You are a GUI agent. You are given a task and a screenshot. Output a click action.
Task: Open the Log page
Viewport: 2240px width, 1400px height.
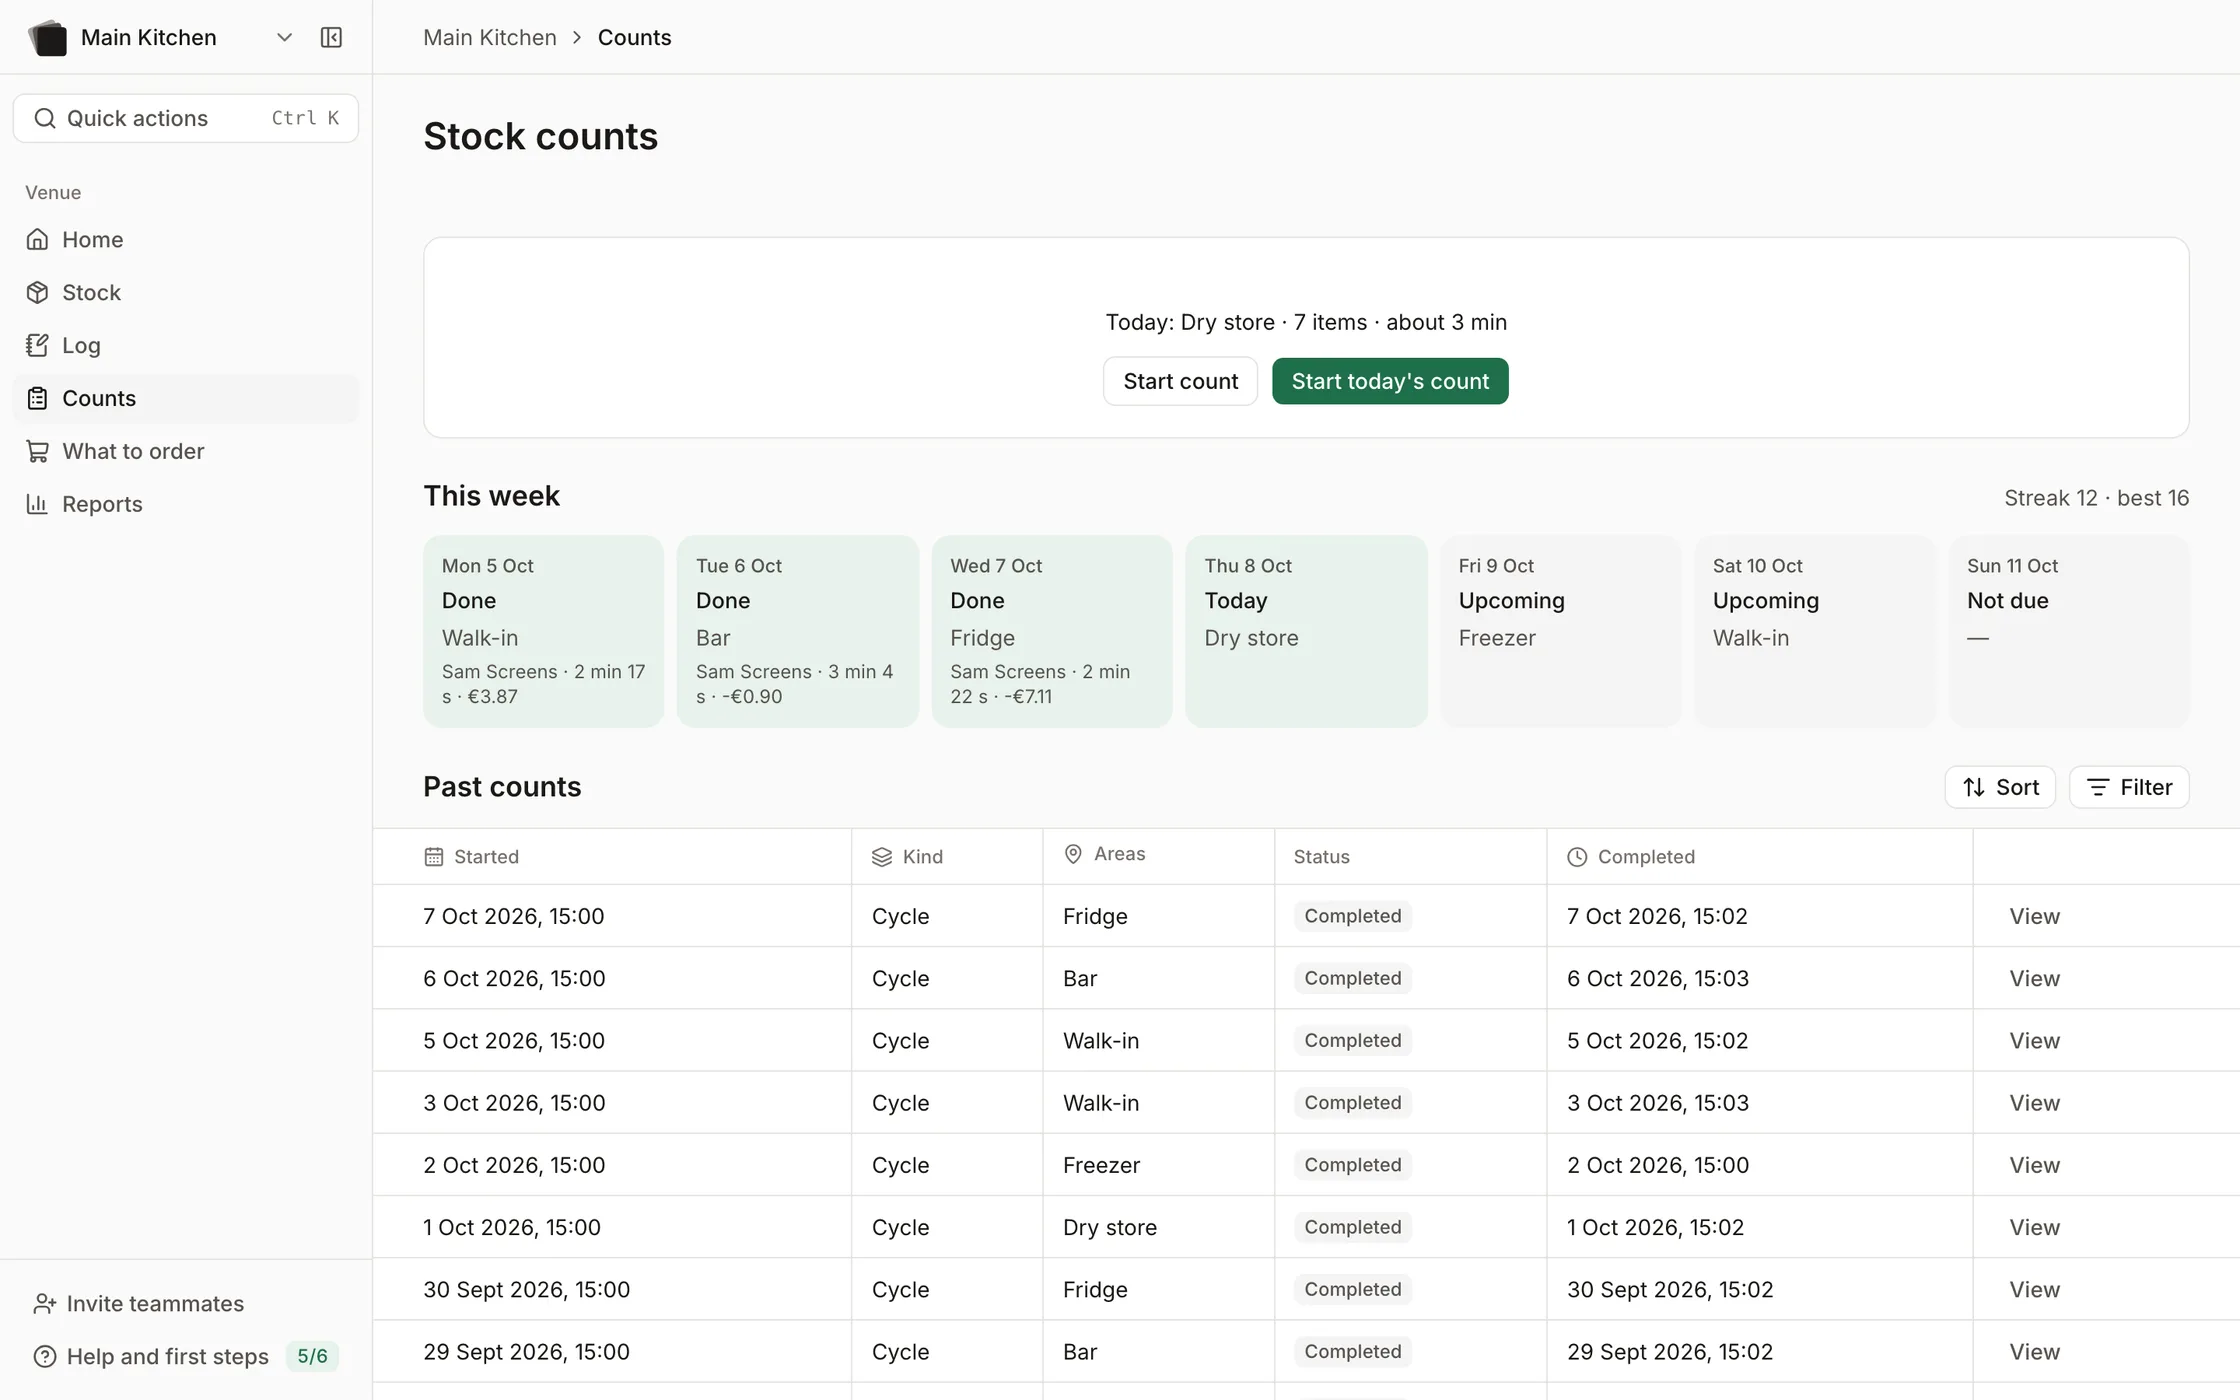(186, 345)
